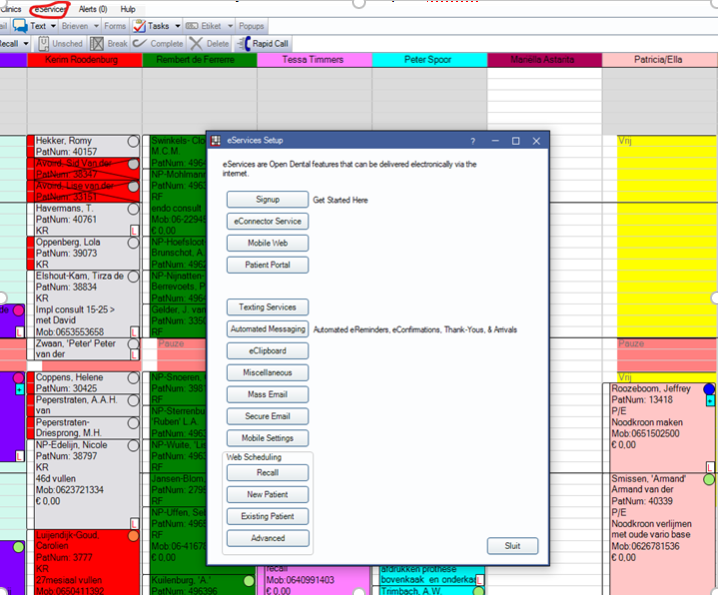Select the Peperstraten-Driesprong, M.H. appointment
Screen dimensions: 718x595
tap(82, 428)
